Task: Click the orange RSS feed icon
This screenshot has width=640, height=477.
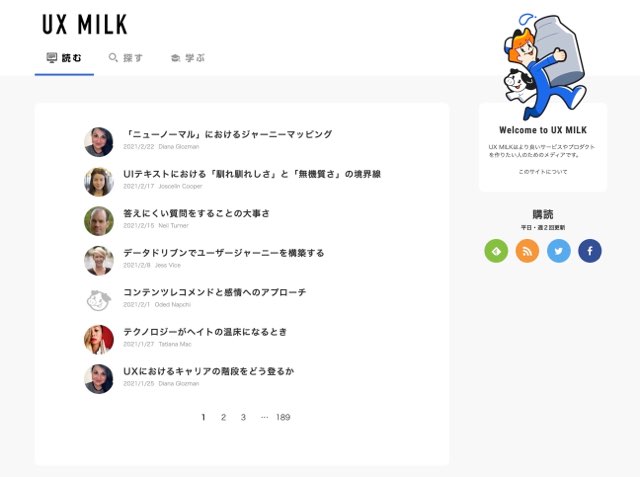Action: click(x=527, y=251)
